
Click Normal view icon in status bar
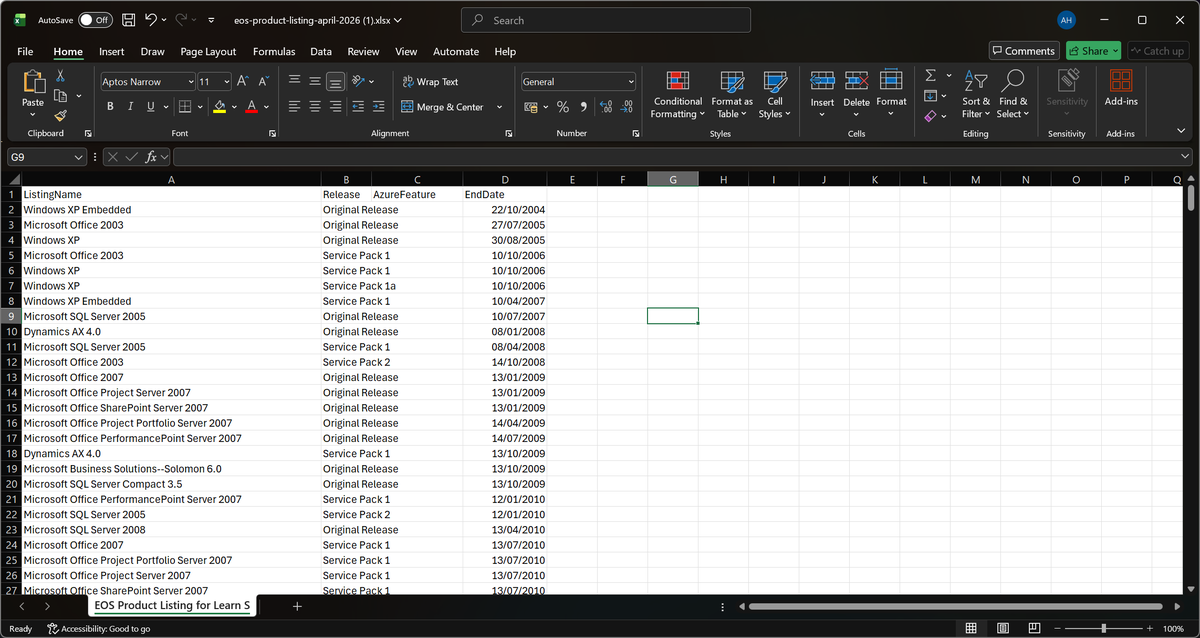pyautogui.click(x=970, y=628)
